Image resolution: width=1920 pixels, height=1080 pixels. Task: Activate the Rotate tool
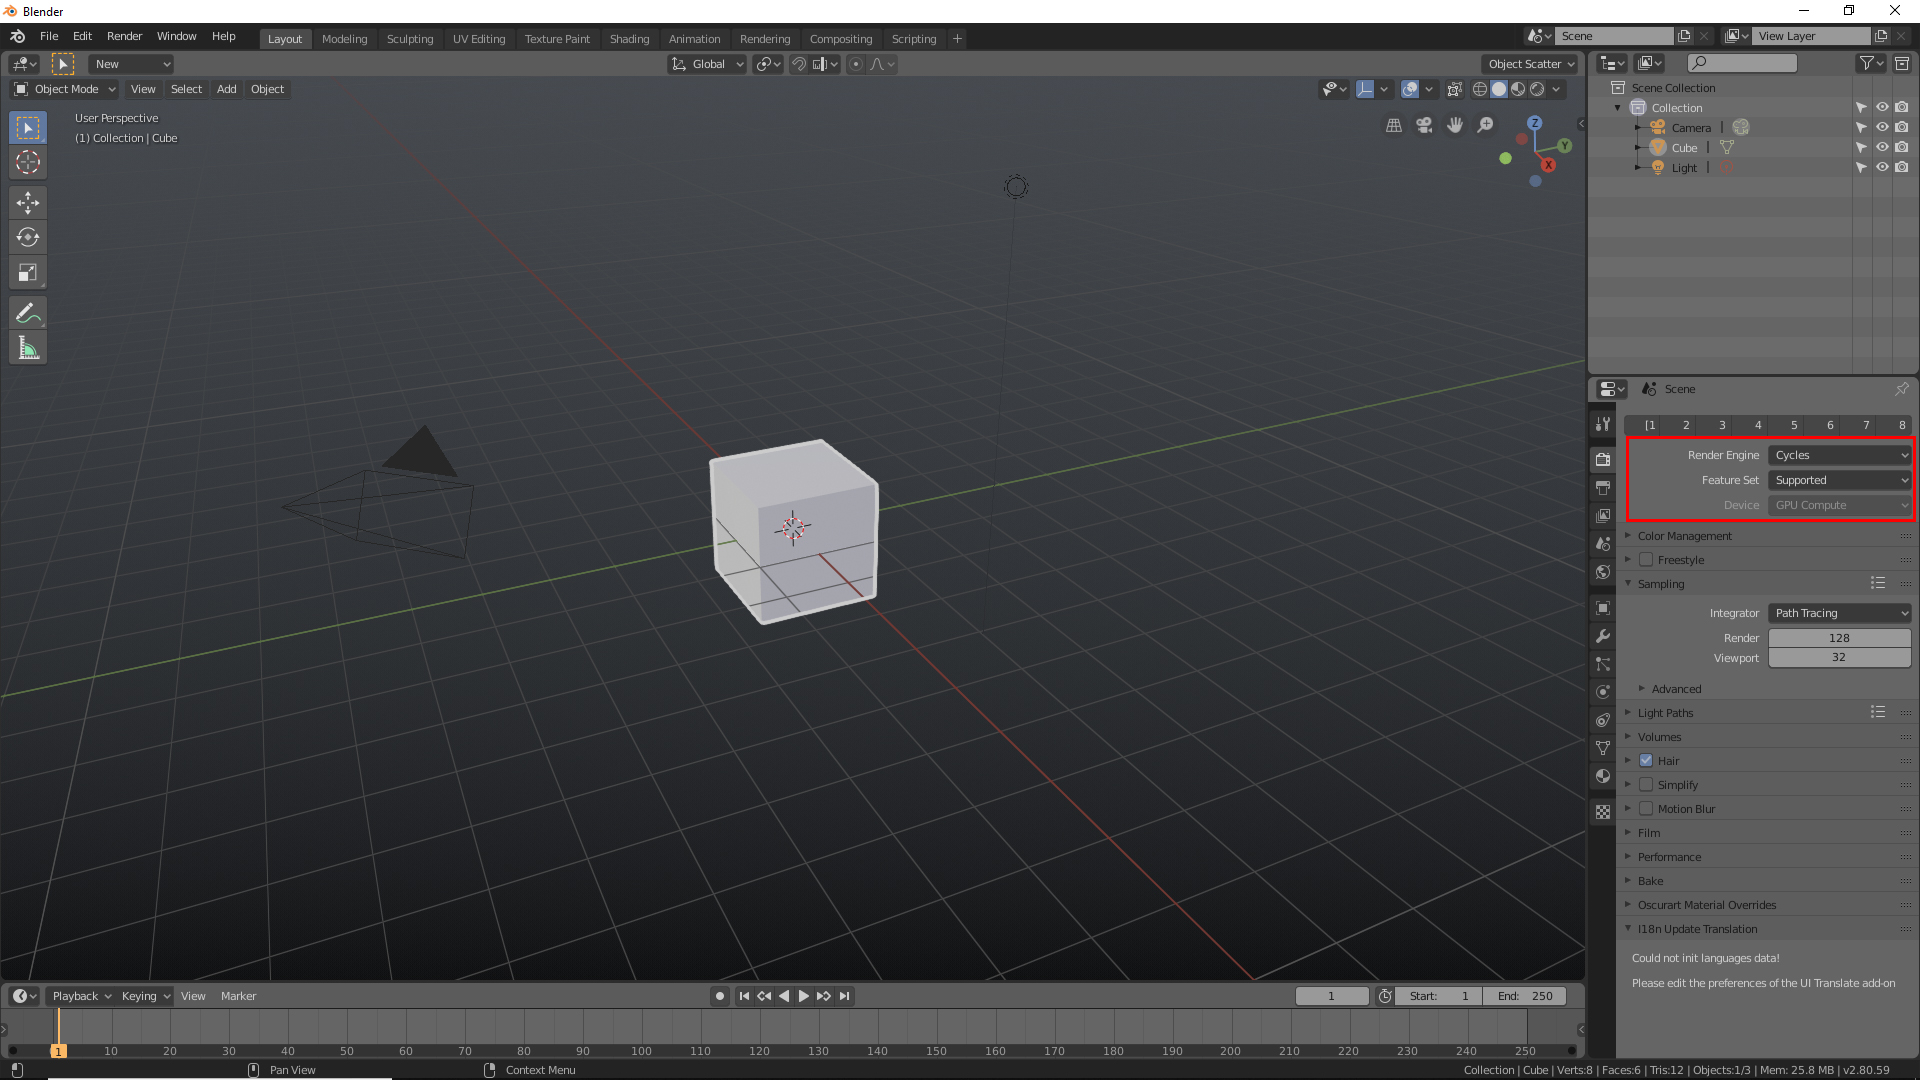(28, 238)
